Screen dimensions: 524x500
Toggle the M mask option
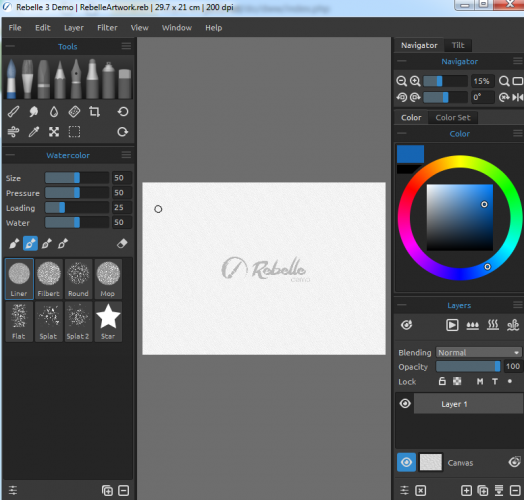pos(480,381)
